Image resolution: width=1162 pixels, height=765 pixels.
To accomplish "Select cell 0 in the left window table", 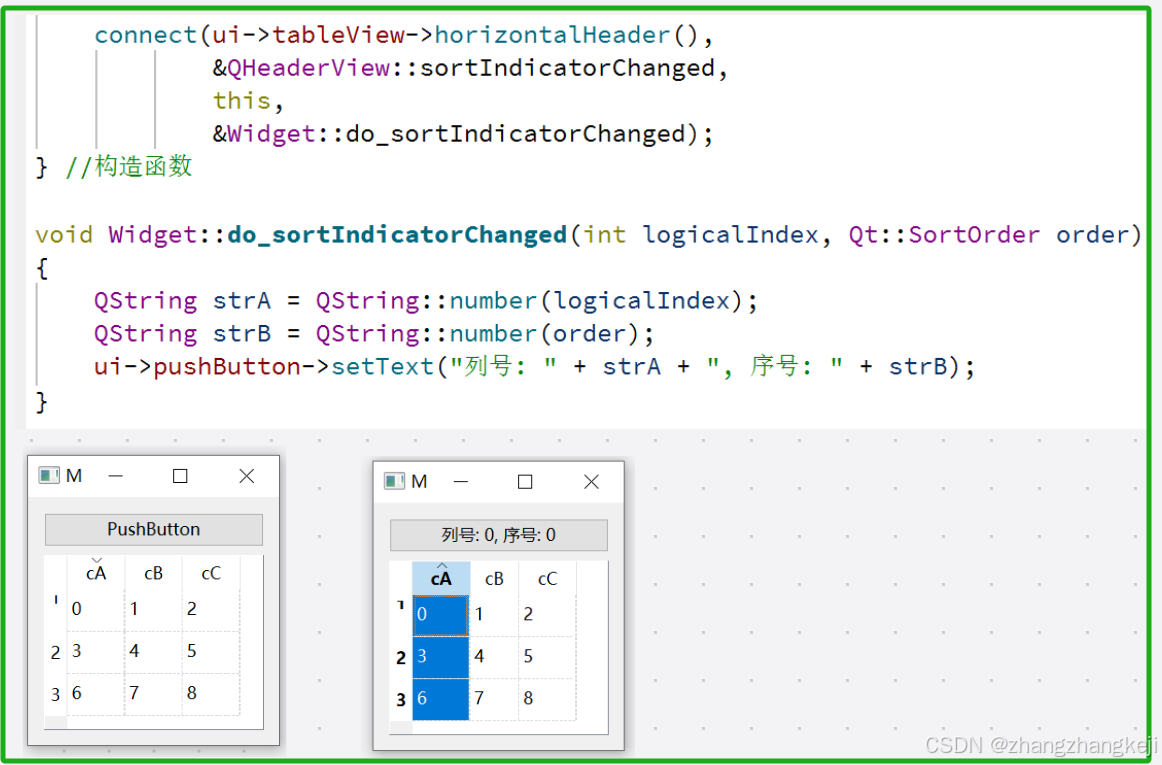I will click(x=96, y=610).
